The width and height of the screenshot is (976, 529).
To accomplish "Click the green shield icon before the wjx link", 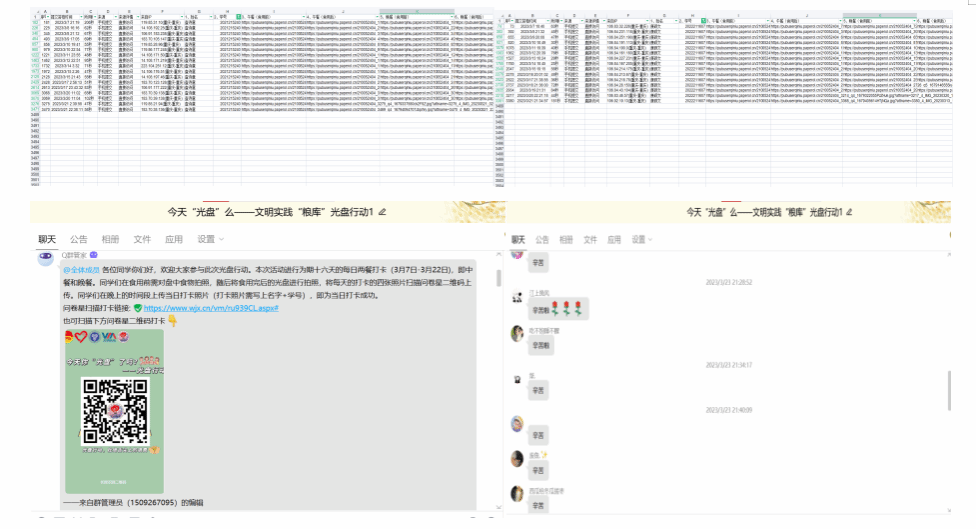I will pyautogui.click(x=138, y=309).
